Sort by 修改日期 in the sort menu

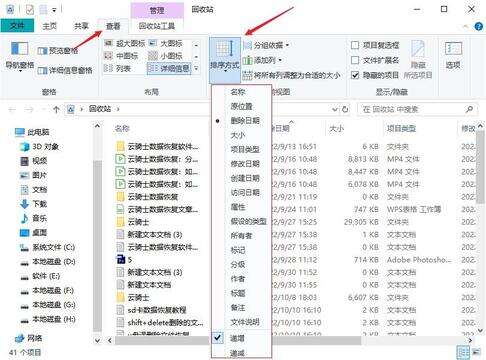[241, 164]
